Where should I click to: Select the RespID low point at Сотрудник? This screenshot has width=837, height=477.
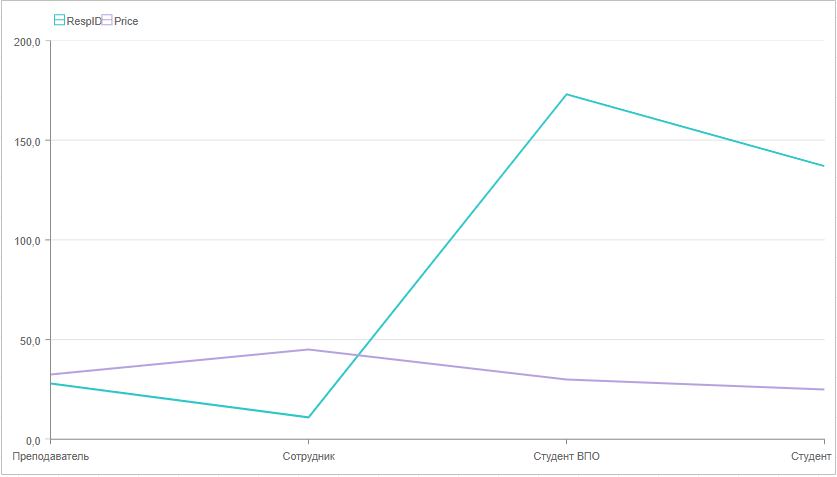point(308,417)
